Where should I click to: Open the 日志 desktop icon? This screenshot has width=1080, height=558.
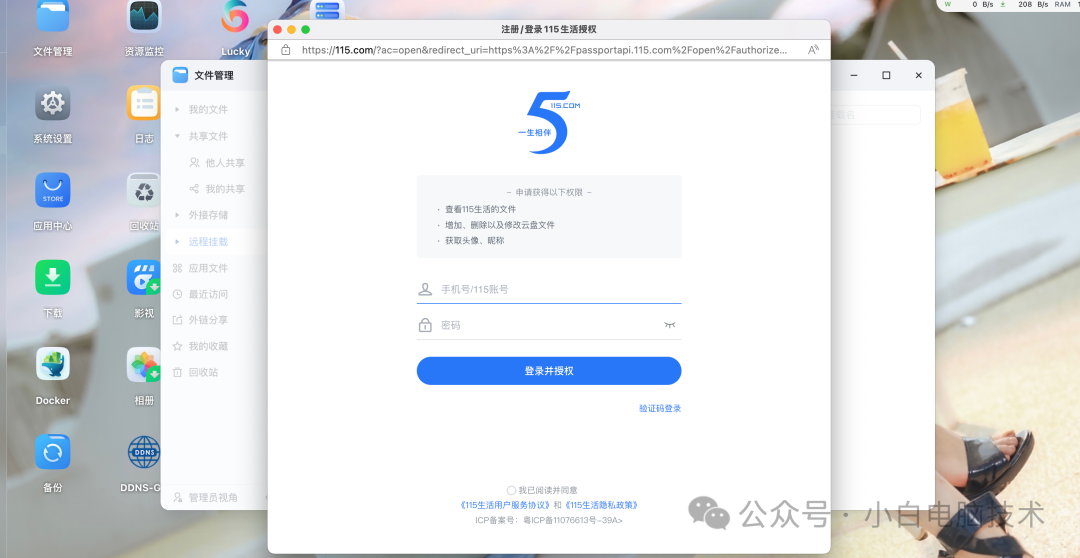coord(144,103)
